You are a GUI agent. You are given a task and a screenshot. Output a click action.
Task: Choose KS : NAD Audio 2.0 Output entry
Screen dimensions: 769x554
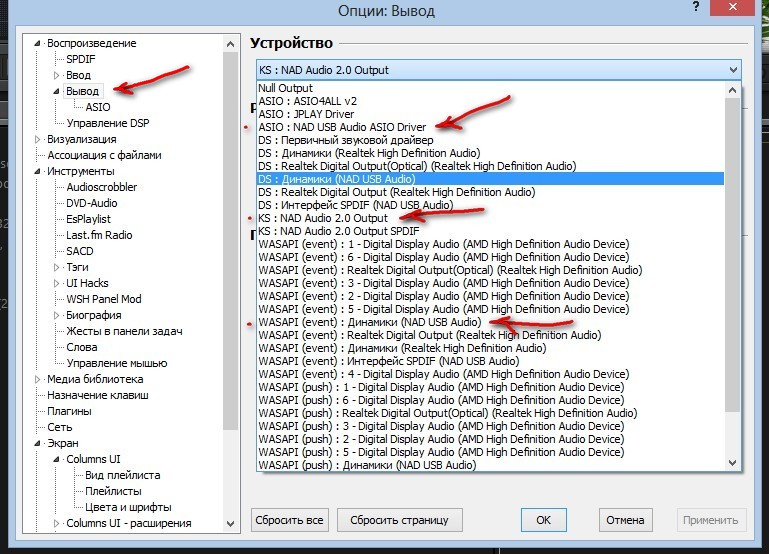[x=490, y=218]
